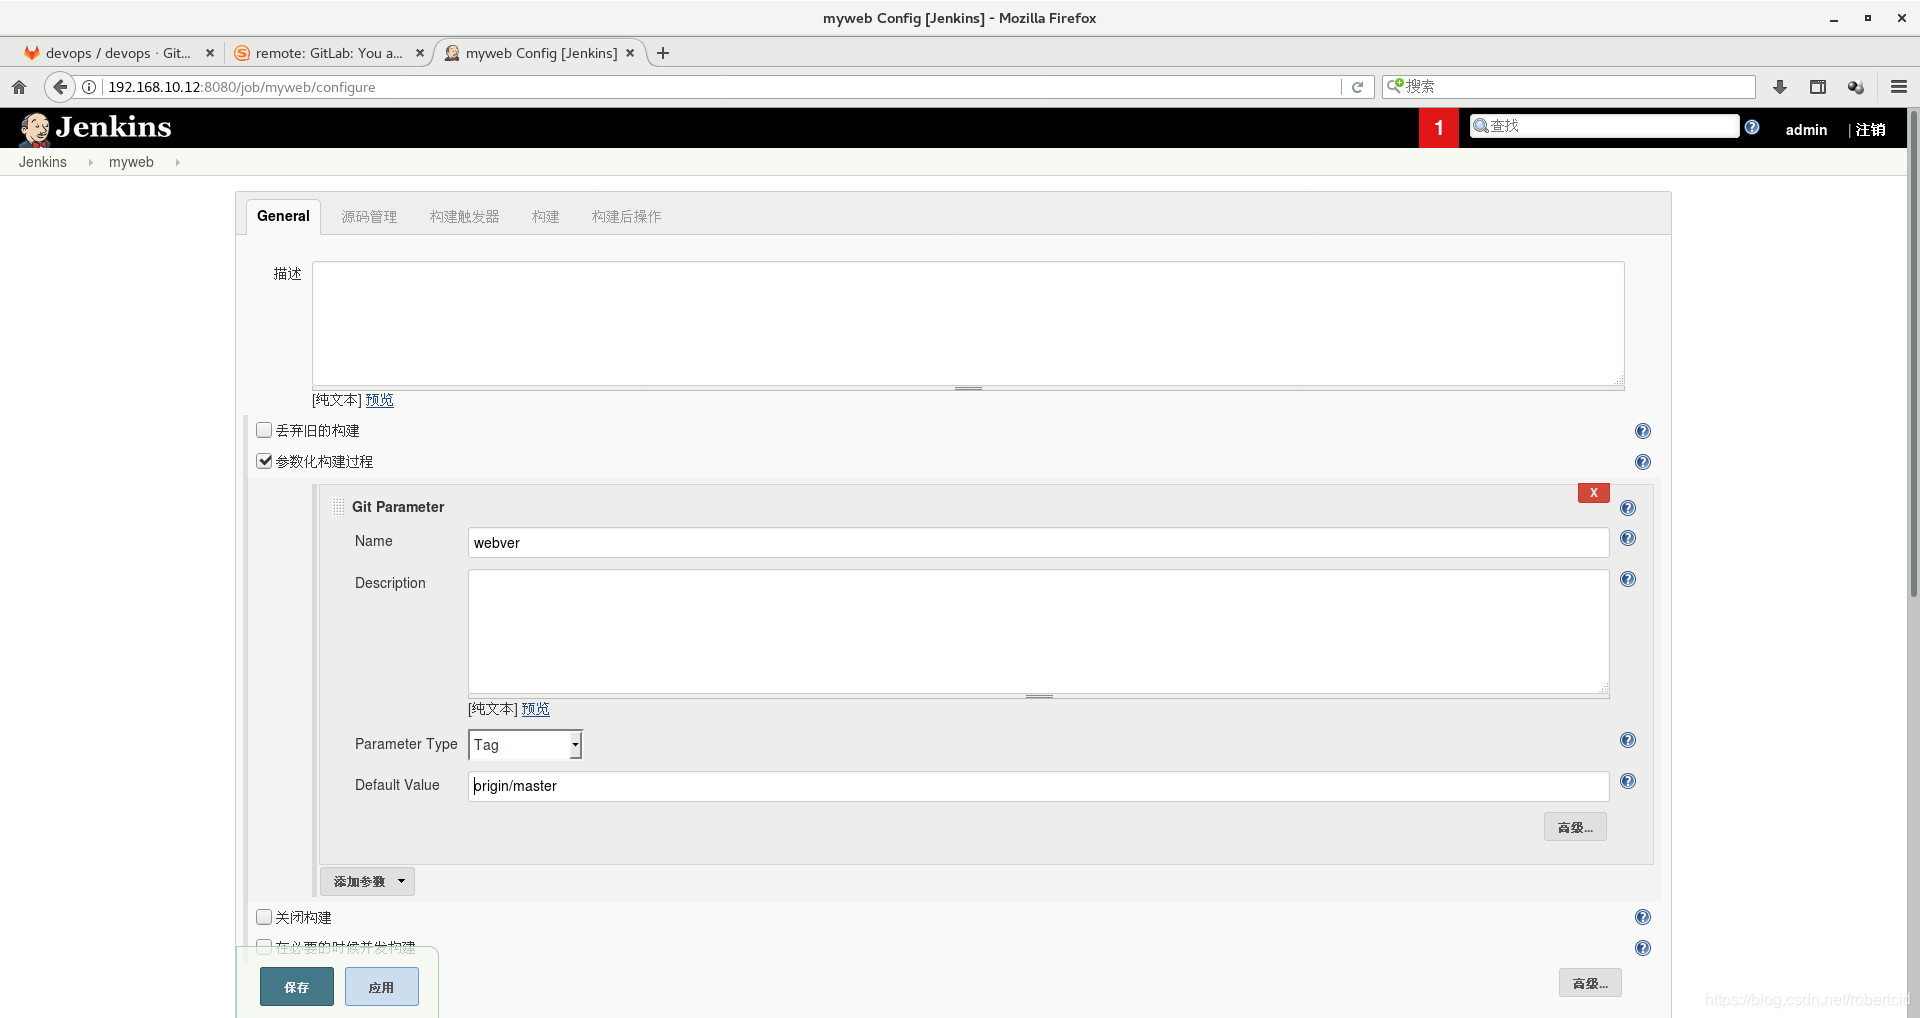This screenshot has width=1920, height=1018.
Task: Grab the parameter Description textarea resize bar
Action: coord(1039,696)
